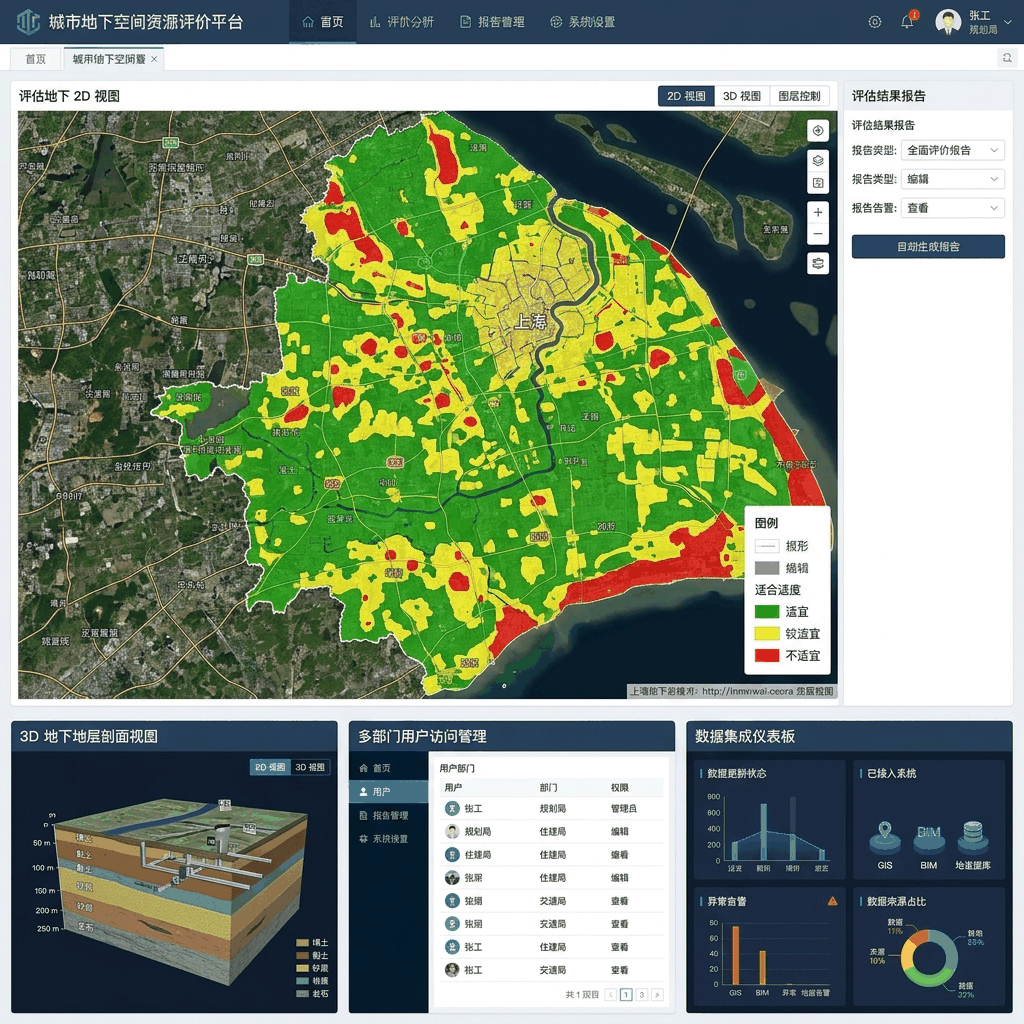Zoom in with the map plus button
This screenshot has width=1024, height=1024.
(818, 212)
